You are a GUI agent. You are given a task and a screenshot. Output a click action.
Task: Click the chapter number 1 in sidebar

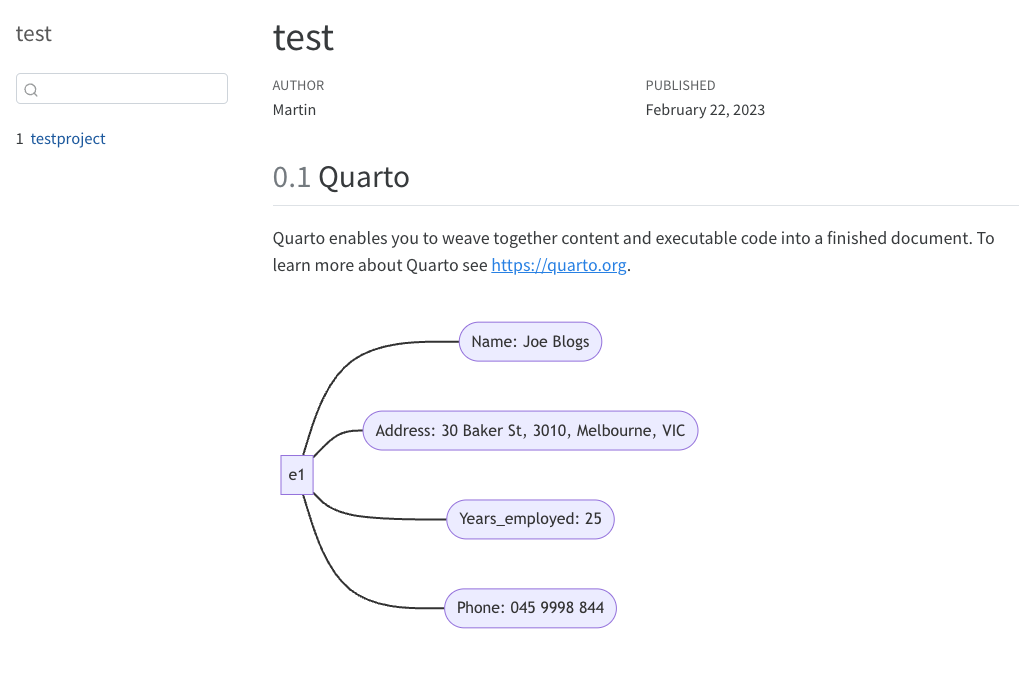(x=20, y=139)
